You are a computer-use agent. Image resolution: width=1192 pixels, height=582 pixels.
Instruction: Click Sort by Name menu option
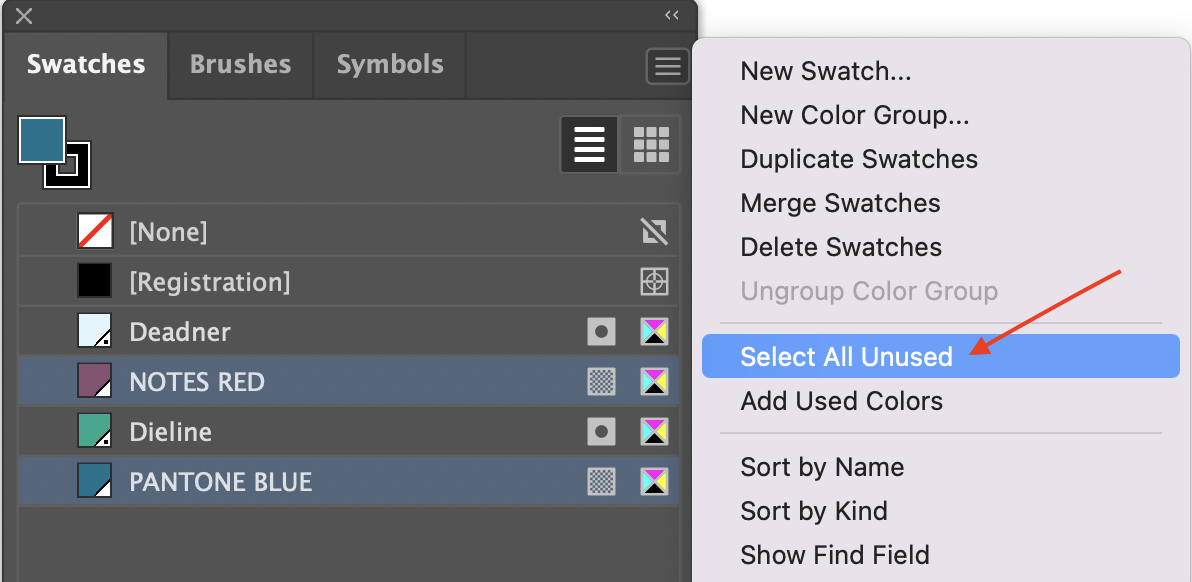pos(822,467)
